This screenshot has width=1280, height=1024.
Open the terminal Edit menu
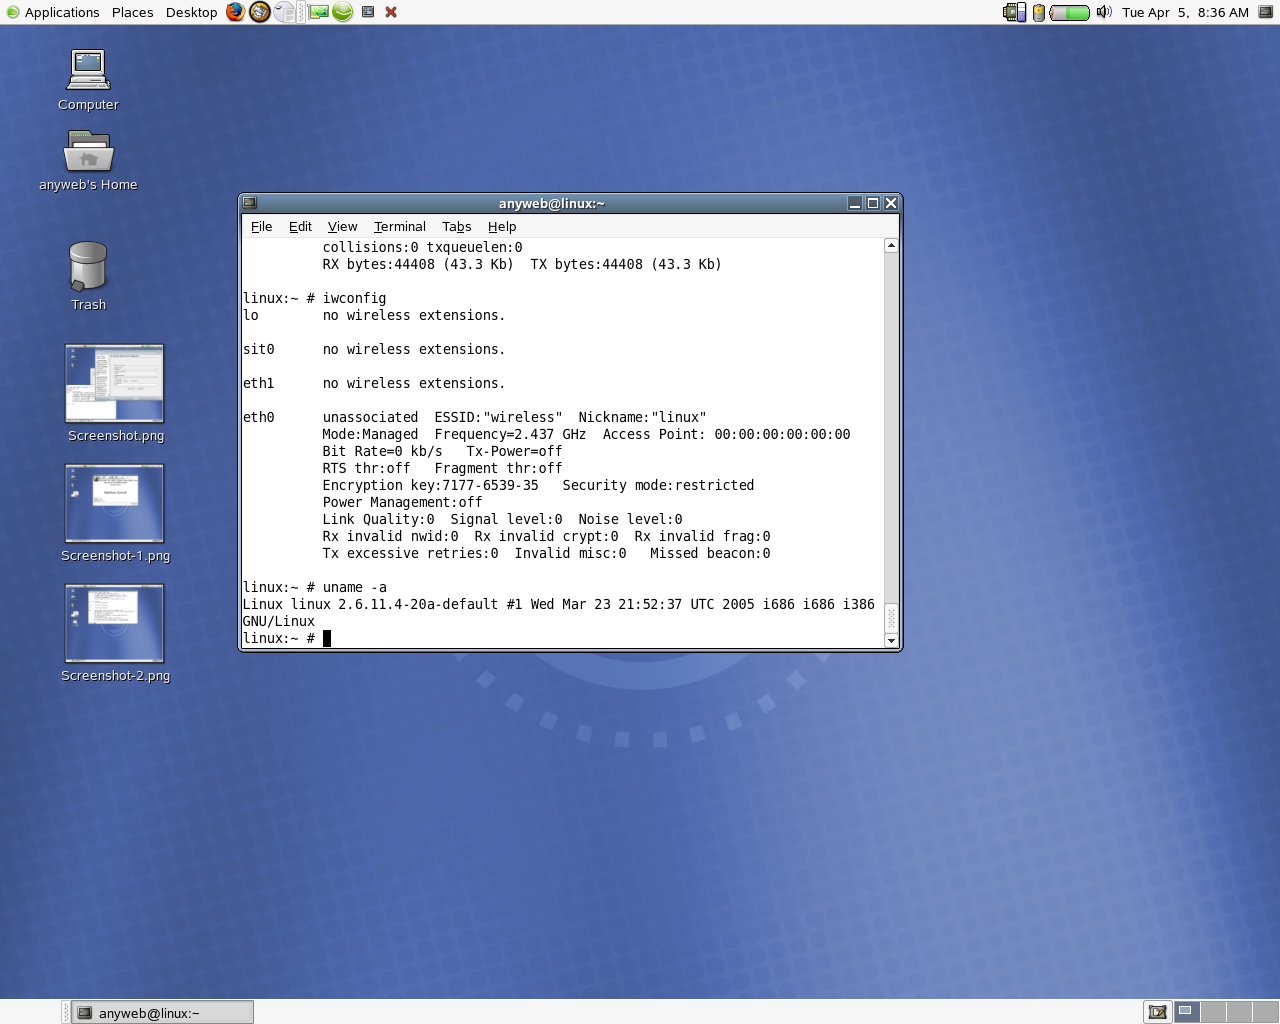coord(300,227)
